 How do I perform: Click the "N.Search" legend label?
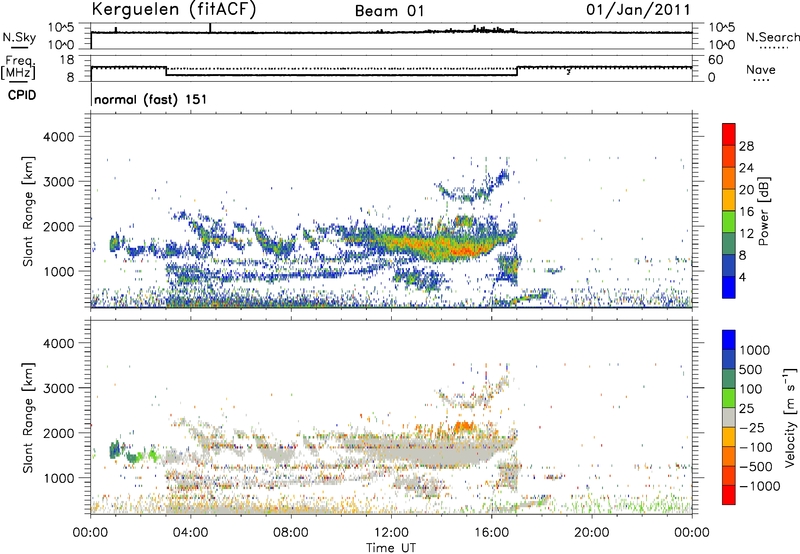point(772,37)
